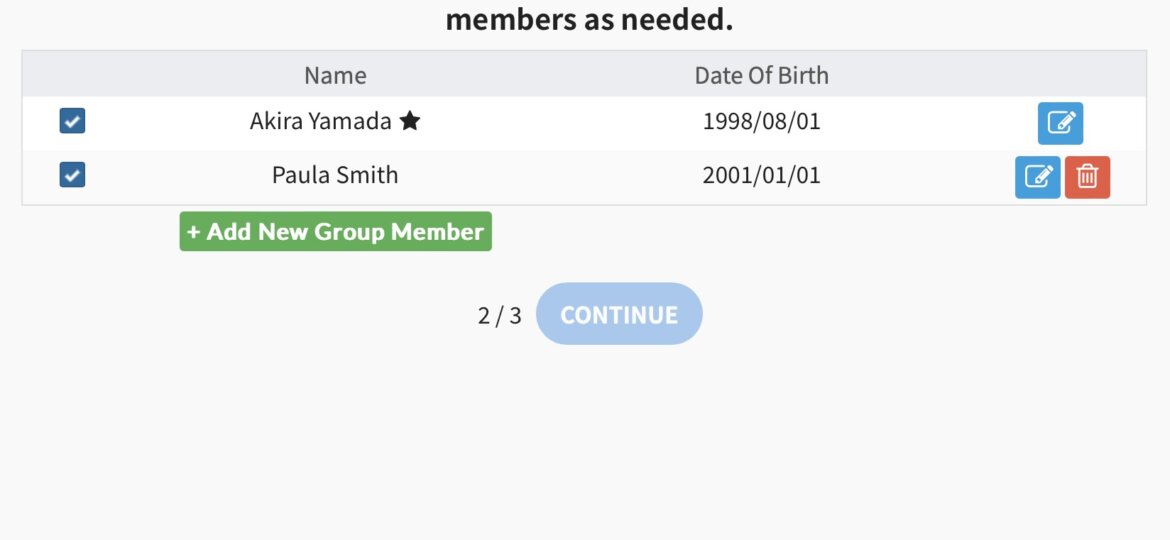Click the empty space between Paula Smith and her date
The image size is (1170, 540).
coord(550,175)
